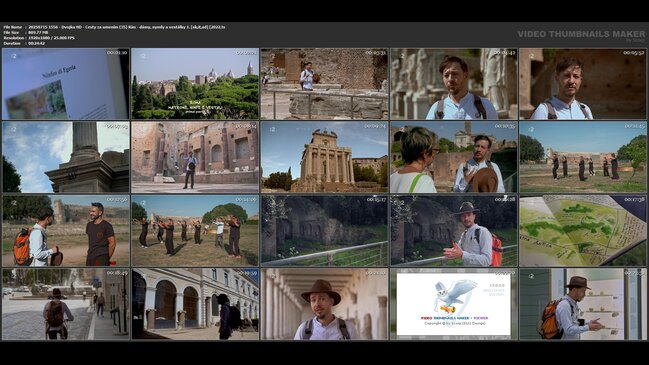This screenshot has width=649, height=365.
Task: Select the thumbnail of hatted host gesturing by railing
Action: tap(454, 231)
